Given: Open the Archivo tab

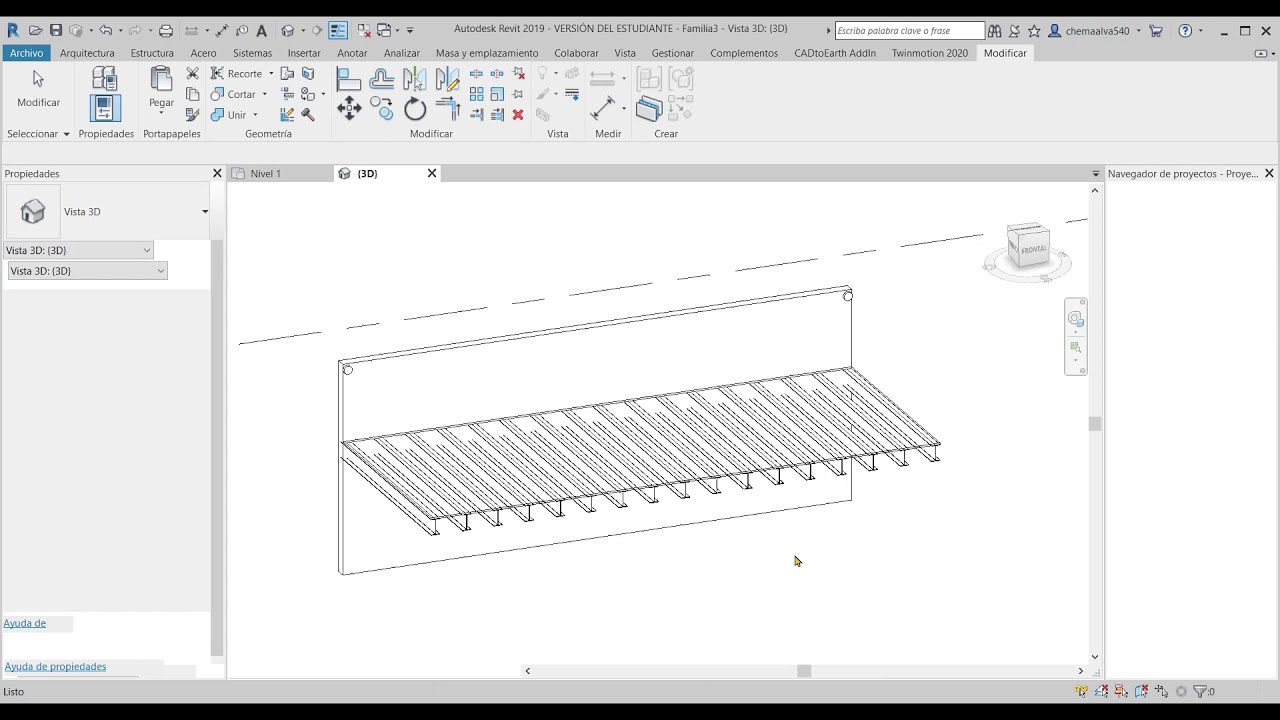Looking at the screenshot, I should click(x=27, y=53).
